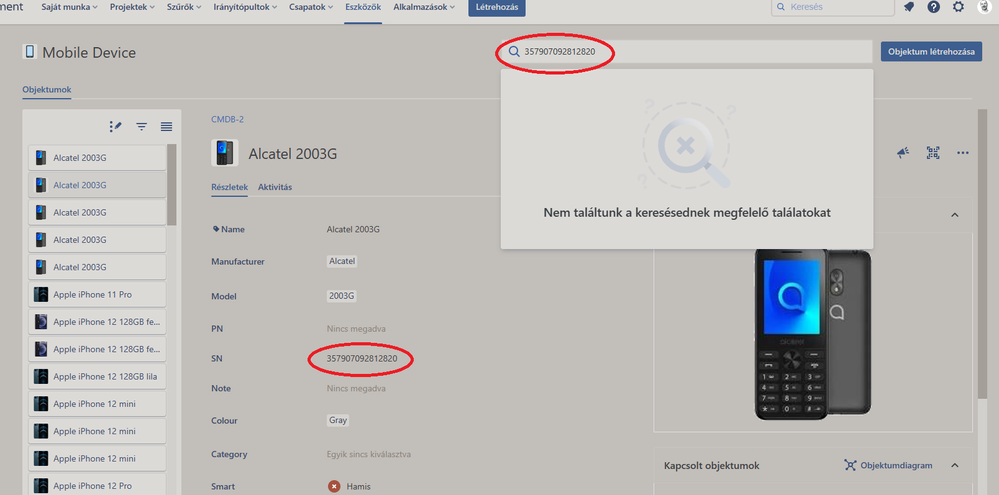
Task: Click the Gray colour tag
Action: [338, 420]
